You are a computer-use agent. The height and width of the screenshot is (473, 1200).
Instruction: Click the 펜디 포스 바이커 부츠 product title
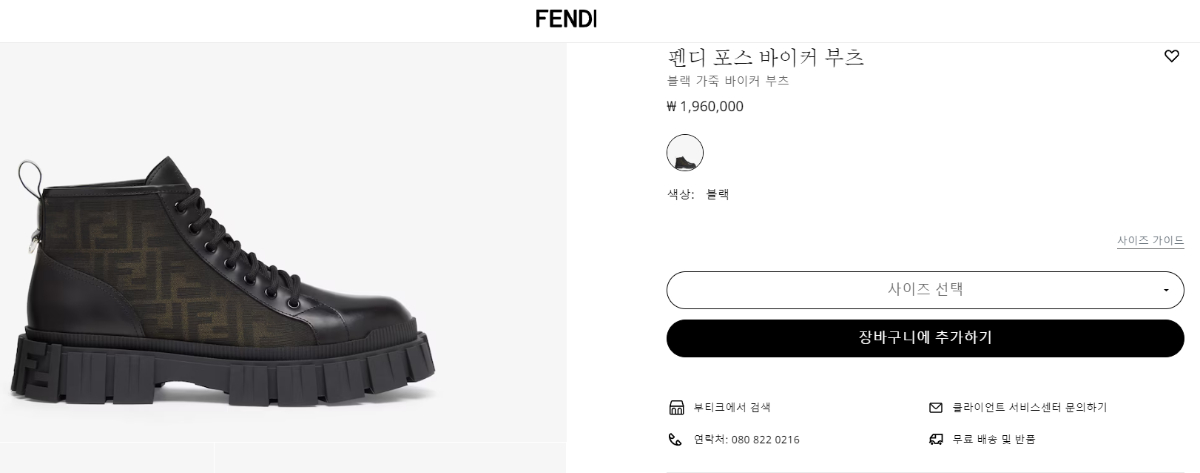pyautogui.click(x=765, y=57)
